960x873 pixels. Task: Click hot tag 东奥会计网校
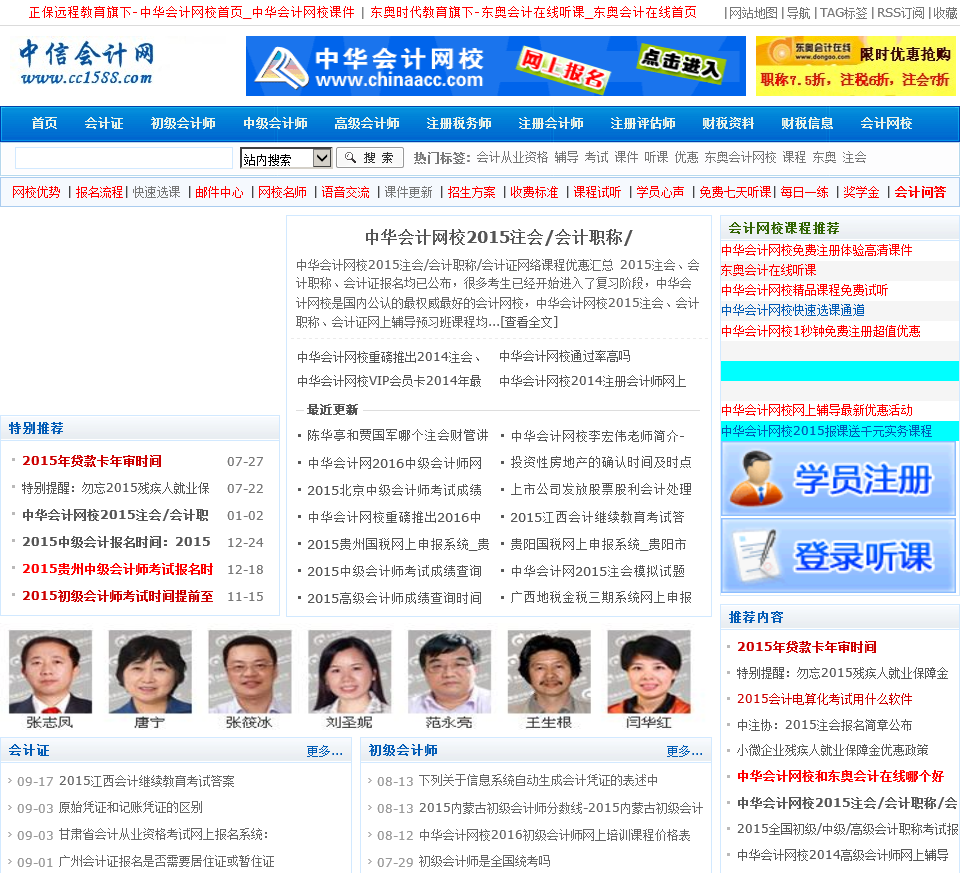(x=740, y=158)
